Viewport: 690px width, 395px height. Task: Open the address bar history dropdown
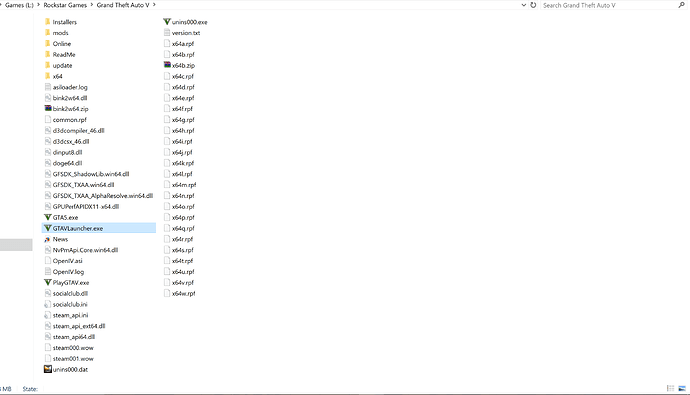[x=524, y=5]
